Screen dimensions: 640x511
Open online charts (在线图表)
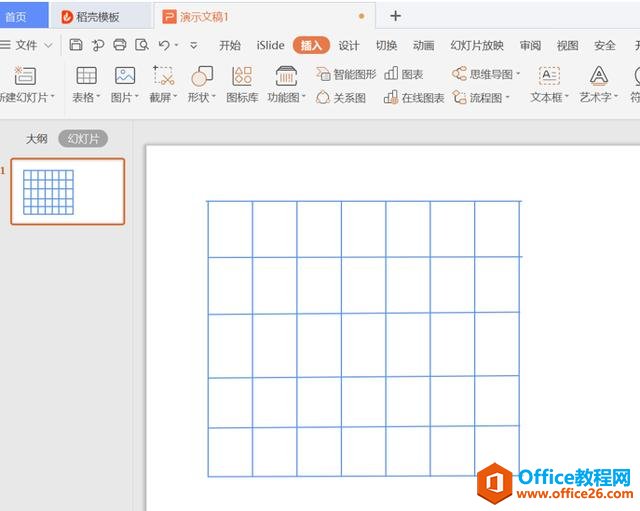click(414, 98)
